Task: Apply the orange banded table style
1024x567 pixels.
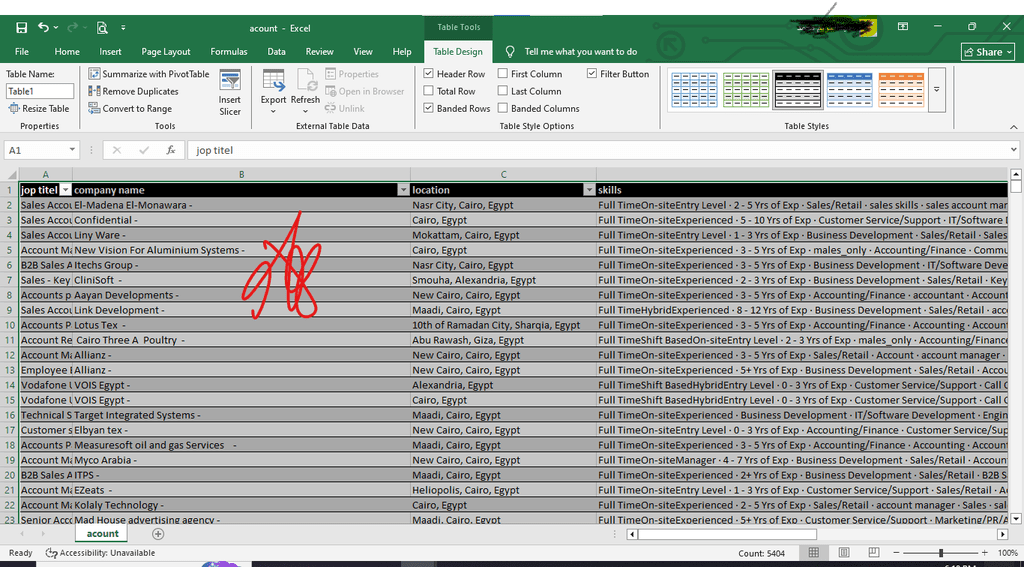Action: [901, 89]
